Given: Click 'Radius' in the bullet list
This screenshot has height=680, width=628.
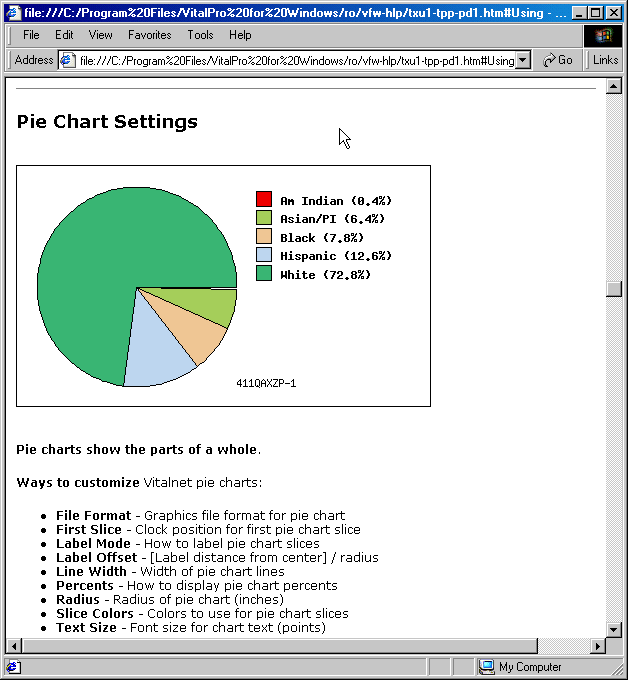Looking at the screenshot, I should [78, 599].
